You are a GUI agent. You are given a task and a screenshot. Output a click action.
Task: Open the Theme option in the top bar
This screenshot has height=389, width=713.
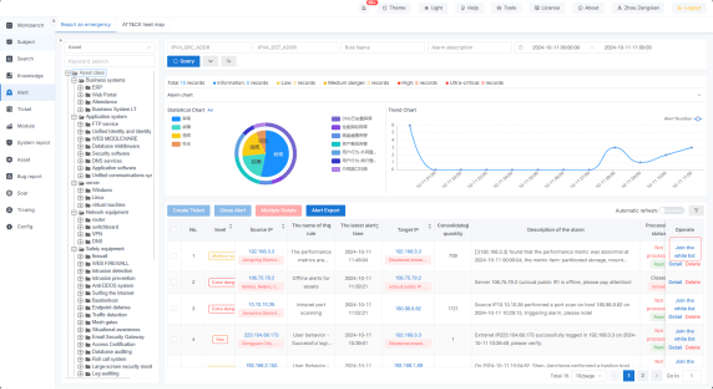[394, 8]
